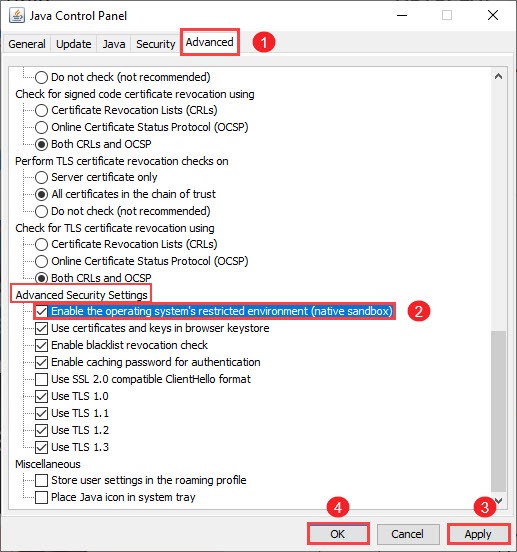Open the General tab
The image size is (517, 552).
point(27,44)
